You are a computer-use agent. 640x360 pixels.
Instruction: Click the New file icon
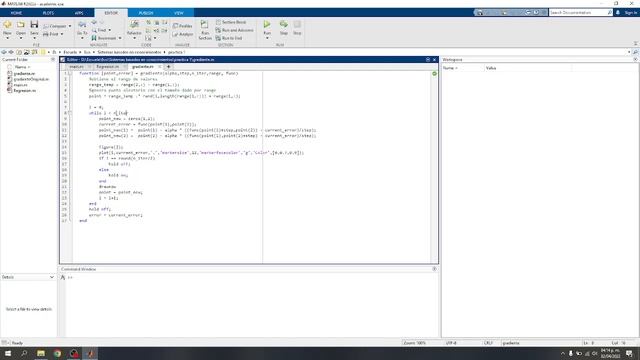pos(7,24)
